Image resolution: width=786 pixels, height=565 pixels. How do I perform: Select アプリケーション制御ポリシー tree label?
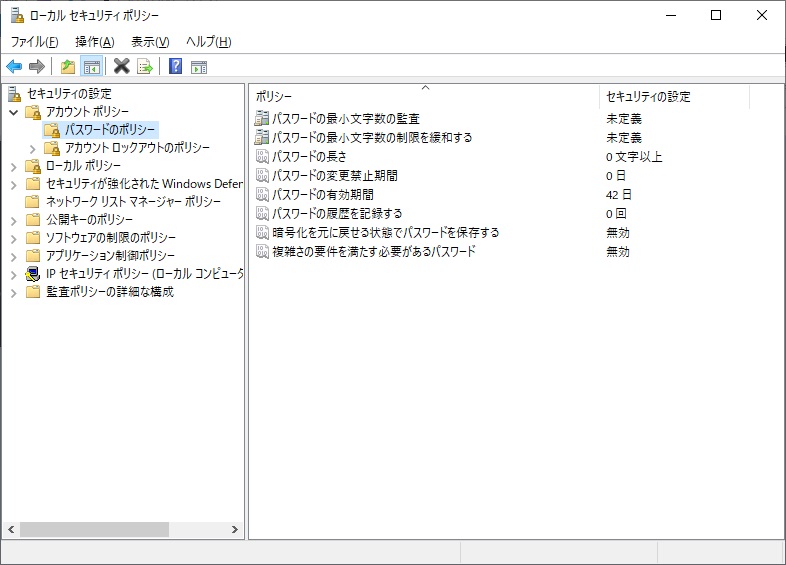pyautogui.click(x=110, y=256)
